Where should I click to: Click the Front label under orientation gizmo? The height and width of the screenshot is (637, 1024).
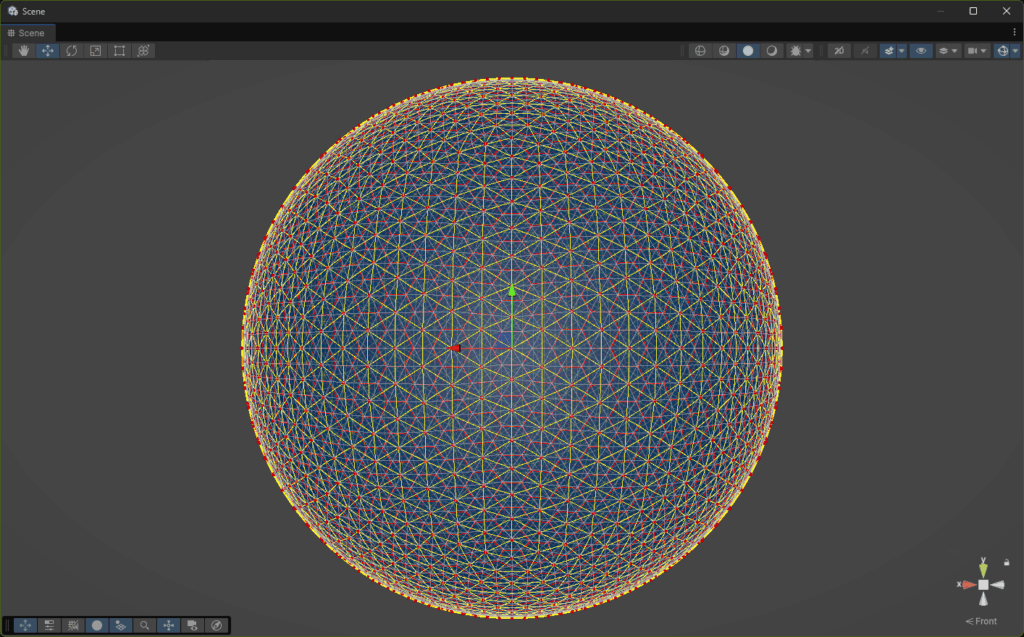tap(982, 621)
